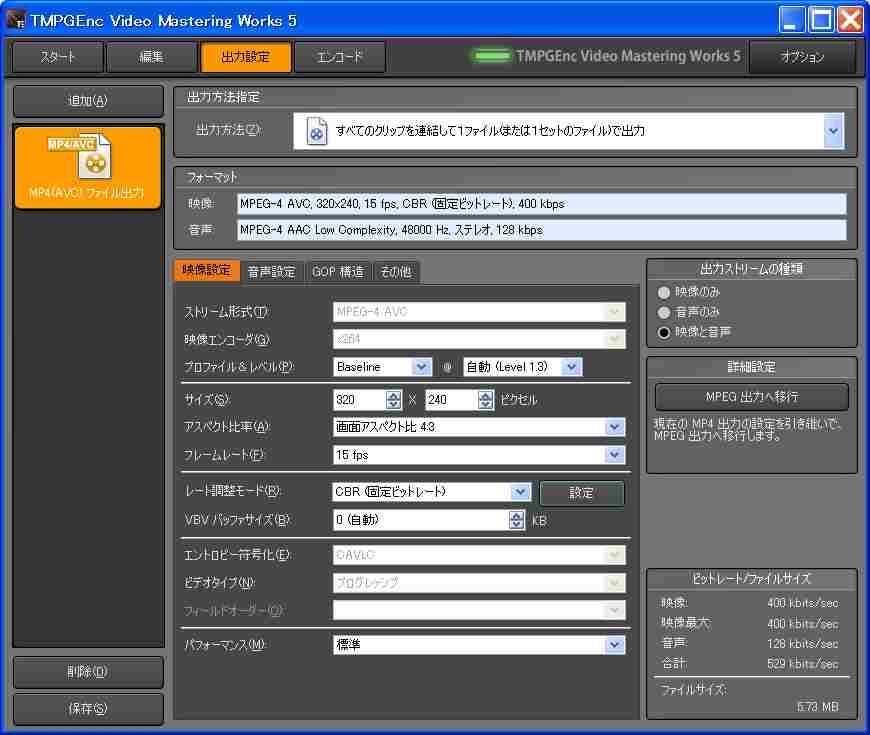Expand the output method dropdown arrow
870x735 pixels.
[833, 131]
